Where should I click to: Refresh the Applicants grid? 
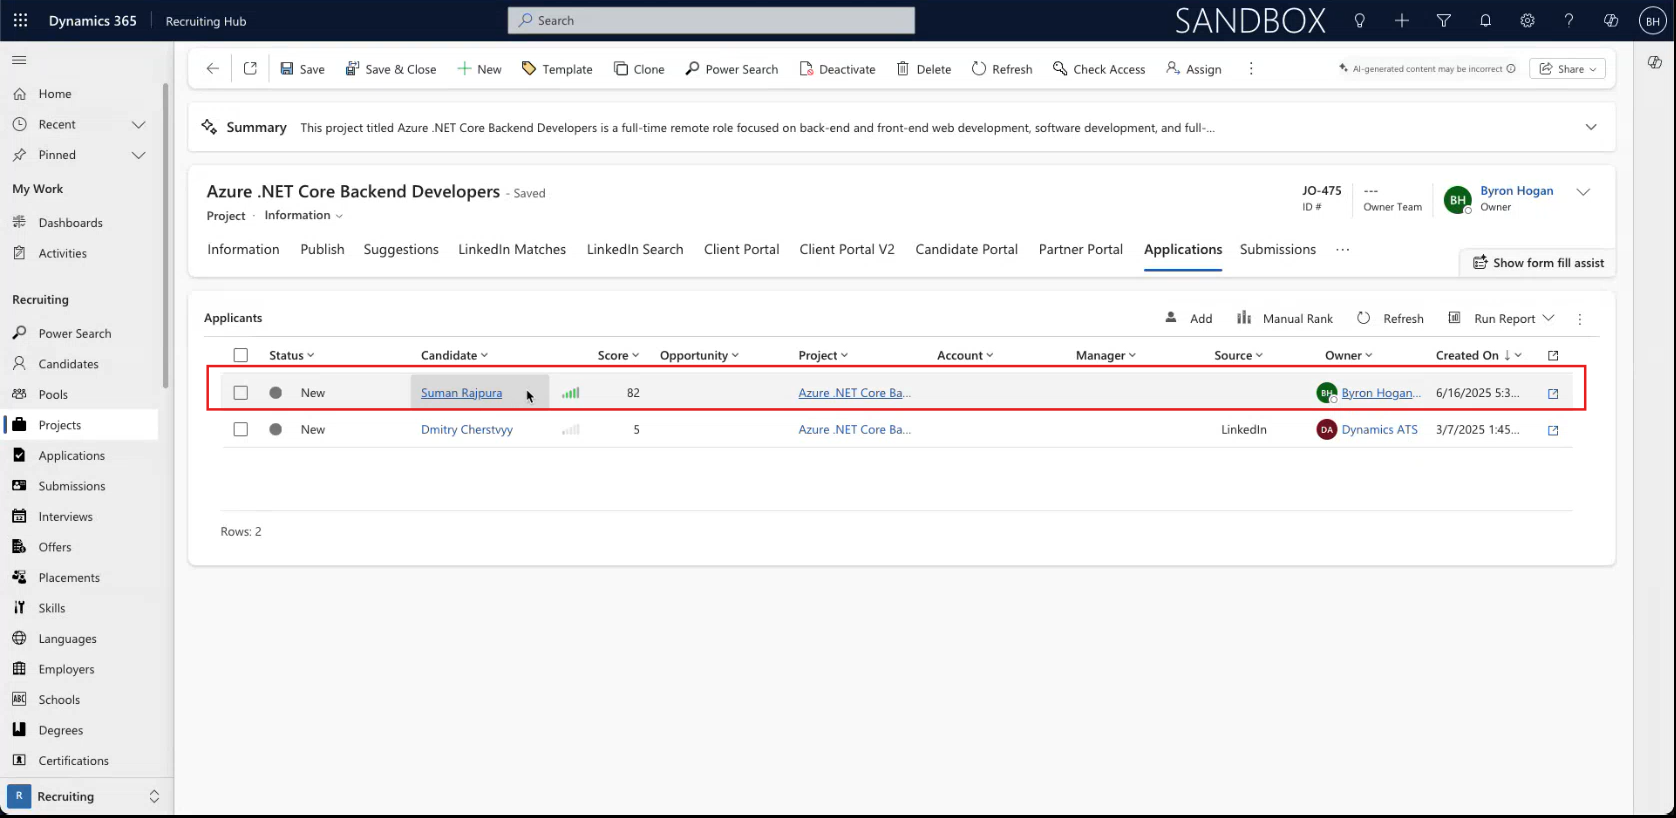point(1390,318)
